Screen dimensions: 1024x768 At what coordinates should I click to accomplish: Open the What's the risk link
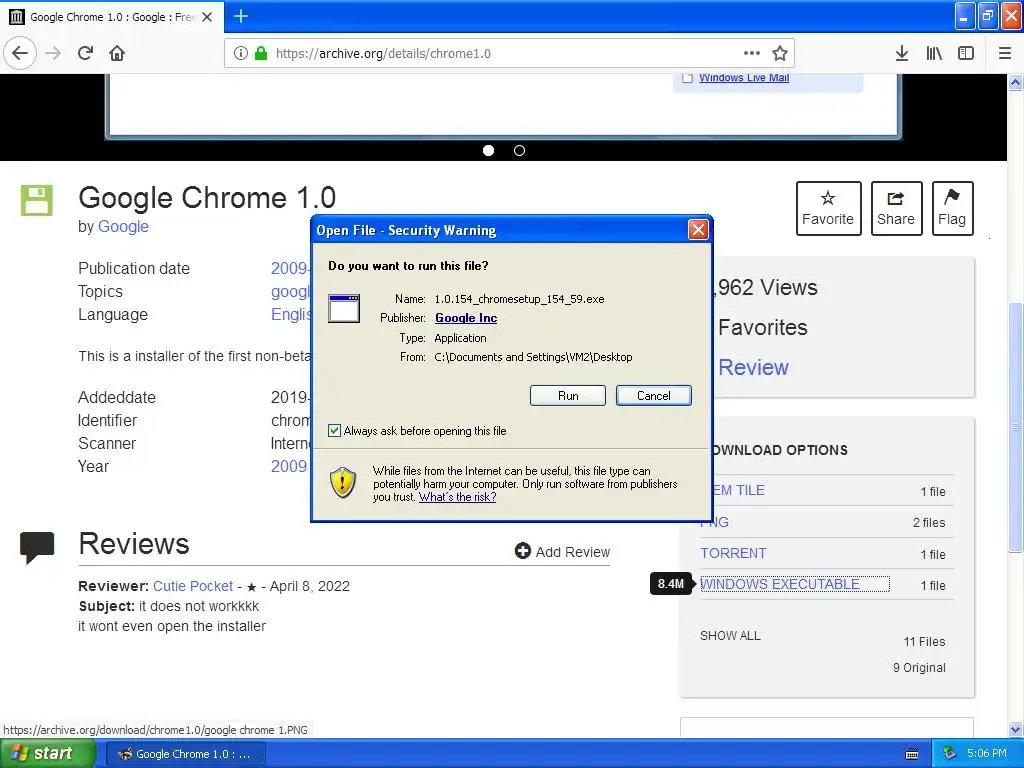[x=457, y=497]
